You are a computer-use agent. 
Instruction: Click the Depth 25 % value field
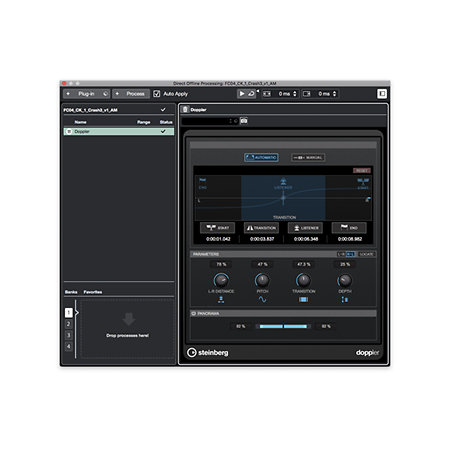(345, 264)
